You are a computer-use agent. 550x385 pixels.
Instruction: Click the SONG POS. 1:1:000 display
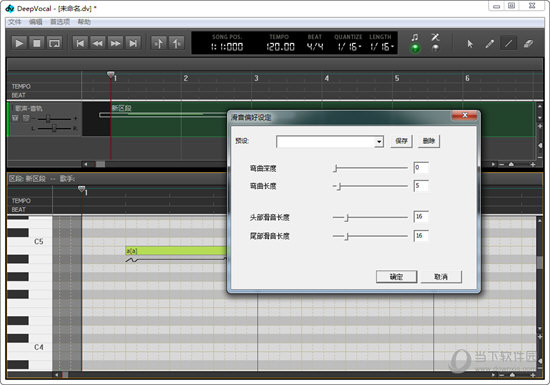click(227, 47)
